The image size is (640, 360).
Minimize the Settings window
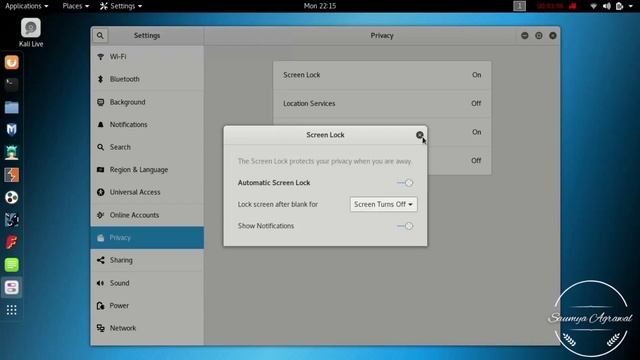[x=524, y=36]
